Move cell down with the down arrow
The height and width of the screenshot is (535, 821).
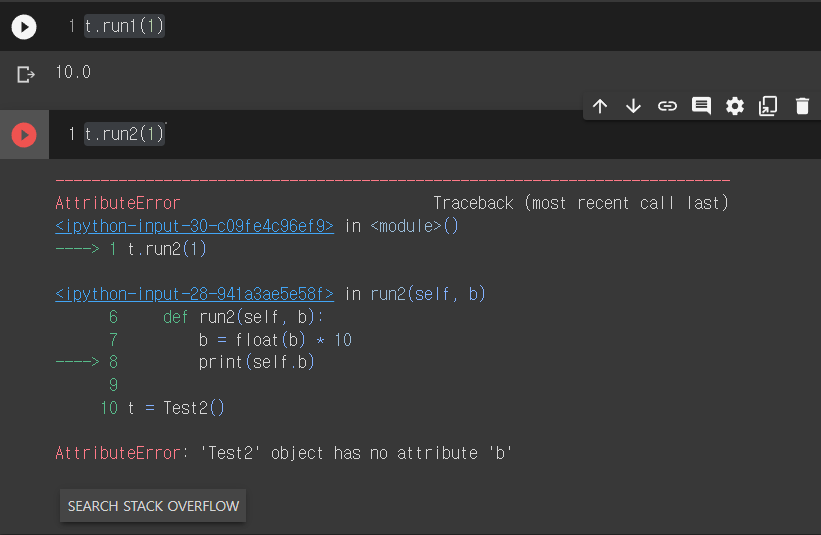pos(634,106)
